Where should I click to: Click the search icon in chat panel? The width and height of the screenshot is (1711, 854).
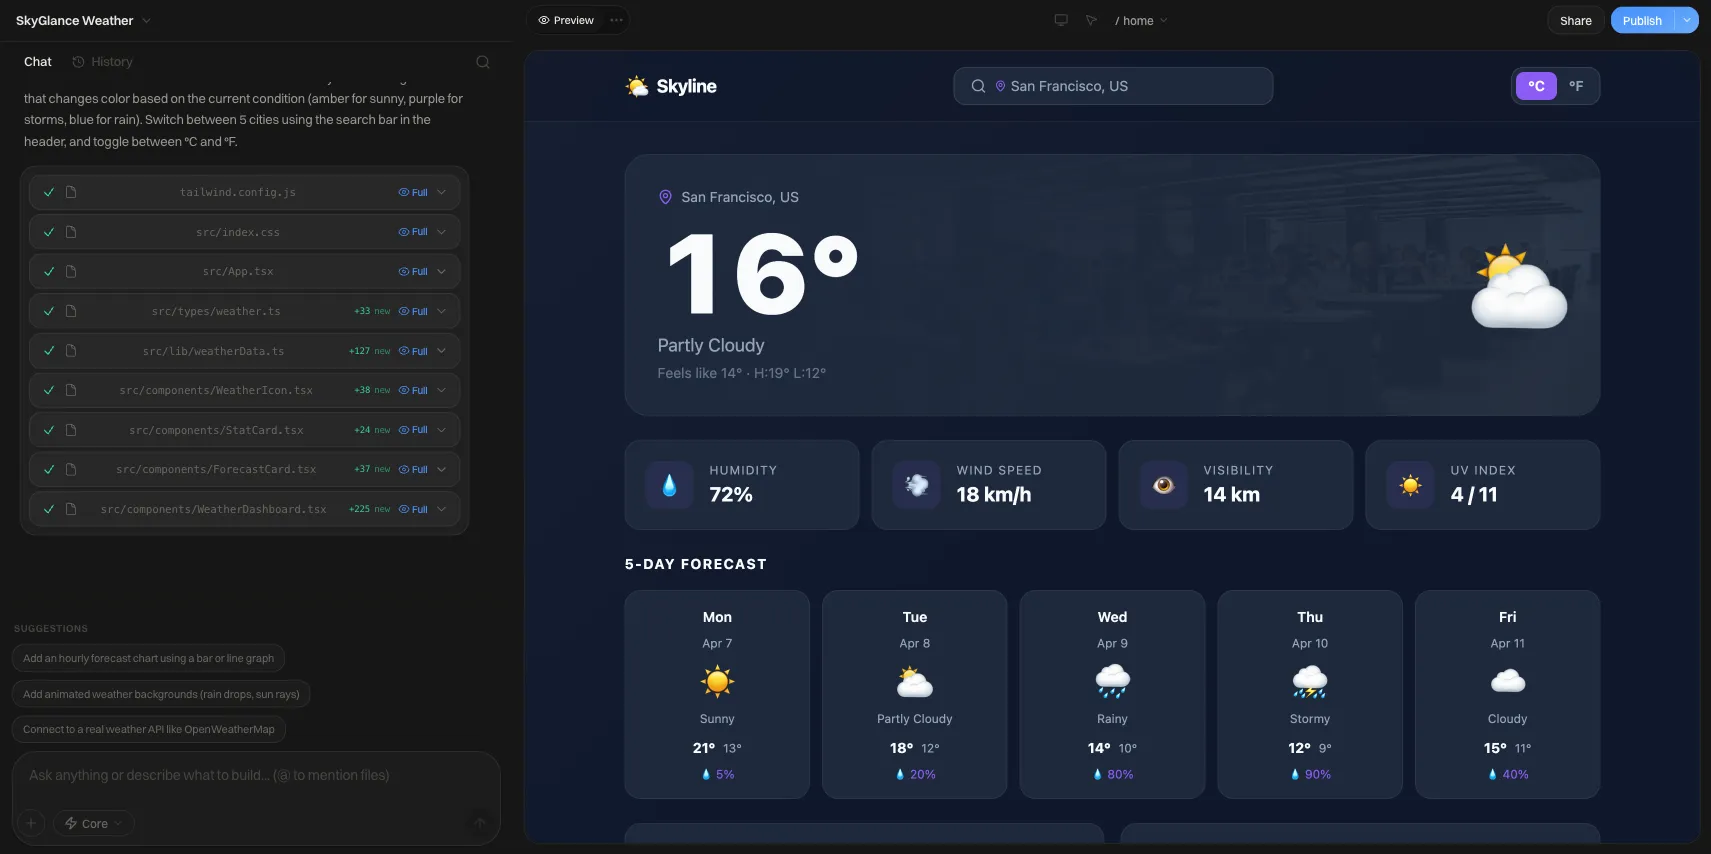(483, 62)
